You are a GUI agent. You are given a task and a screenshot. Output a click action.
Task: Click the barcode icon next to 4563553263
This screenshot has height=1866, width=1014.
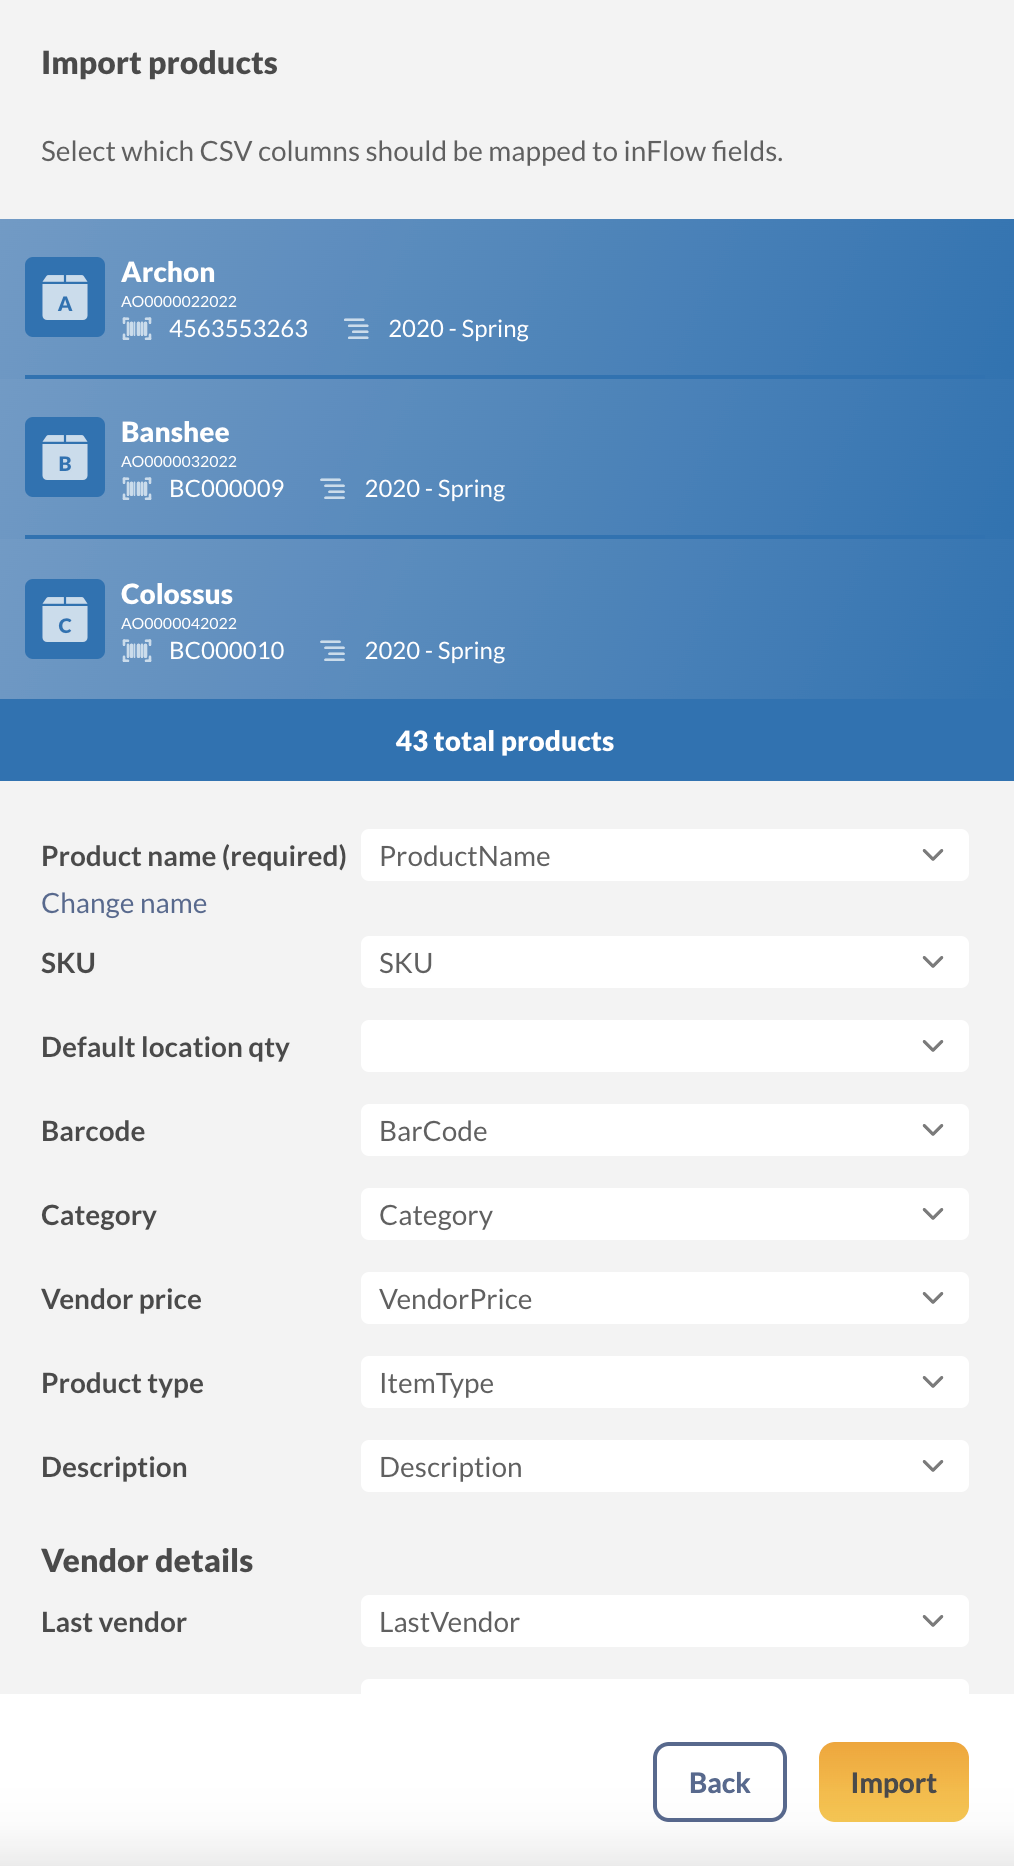point(137,329)
